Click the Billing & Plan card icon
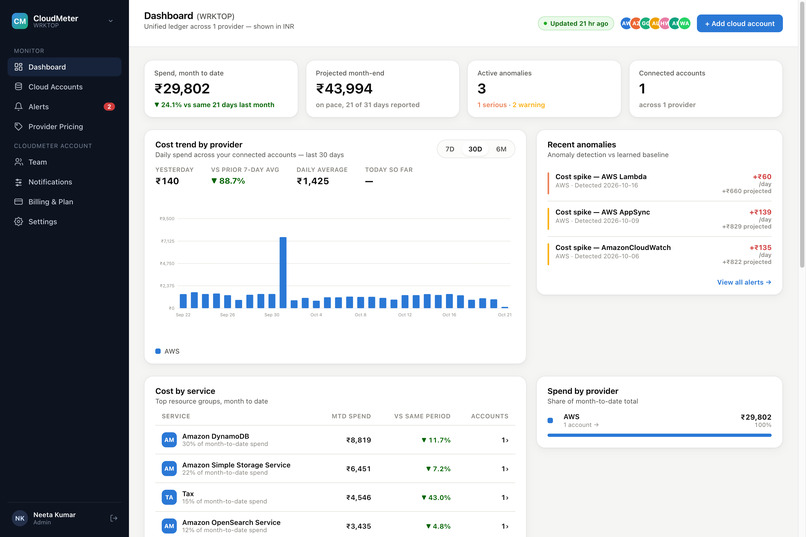 (x=19, y=201)
